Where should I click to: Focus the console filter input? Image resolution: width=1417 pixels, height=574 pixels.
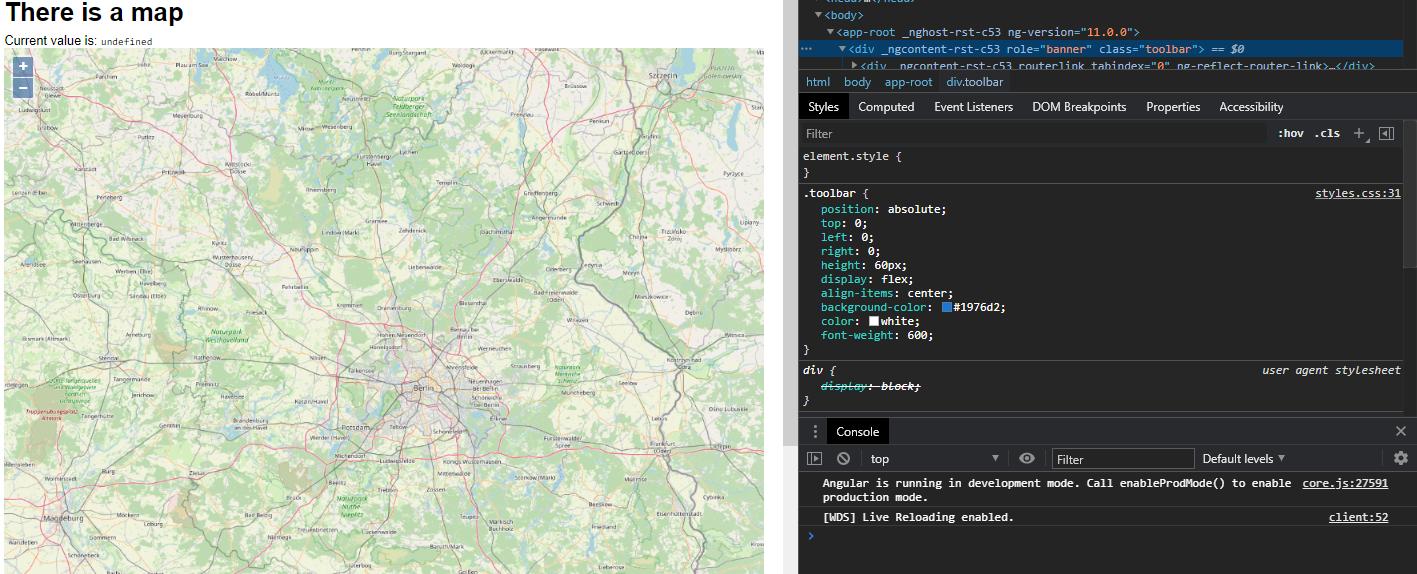coord(1123,459)
